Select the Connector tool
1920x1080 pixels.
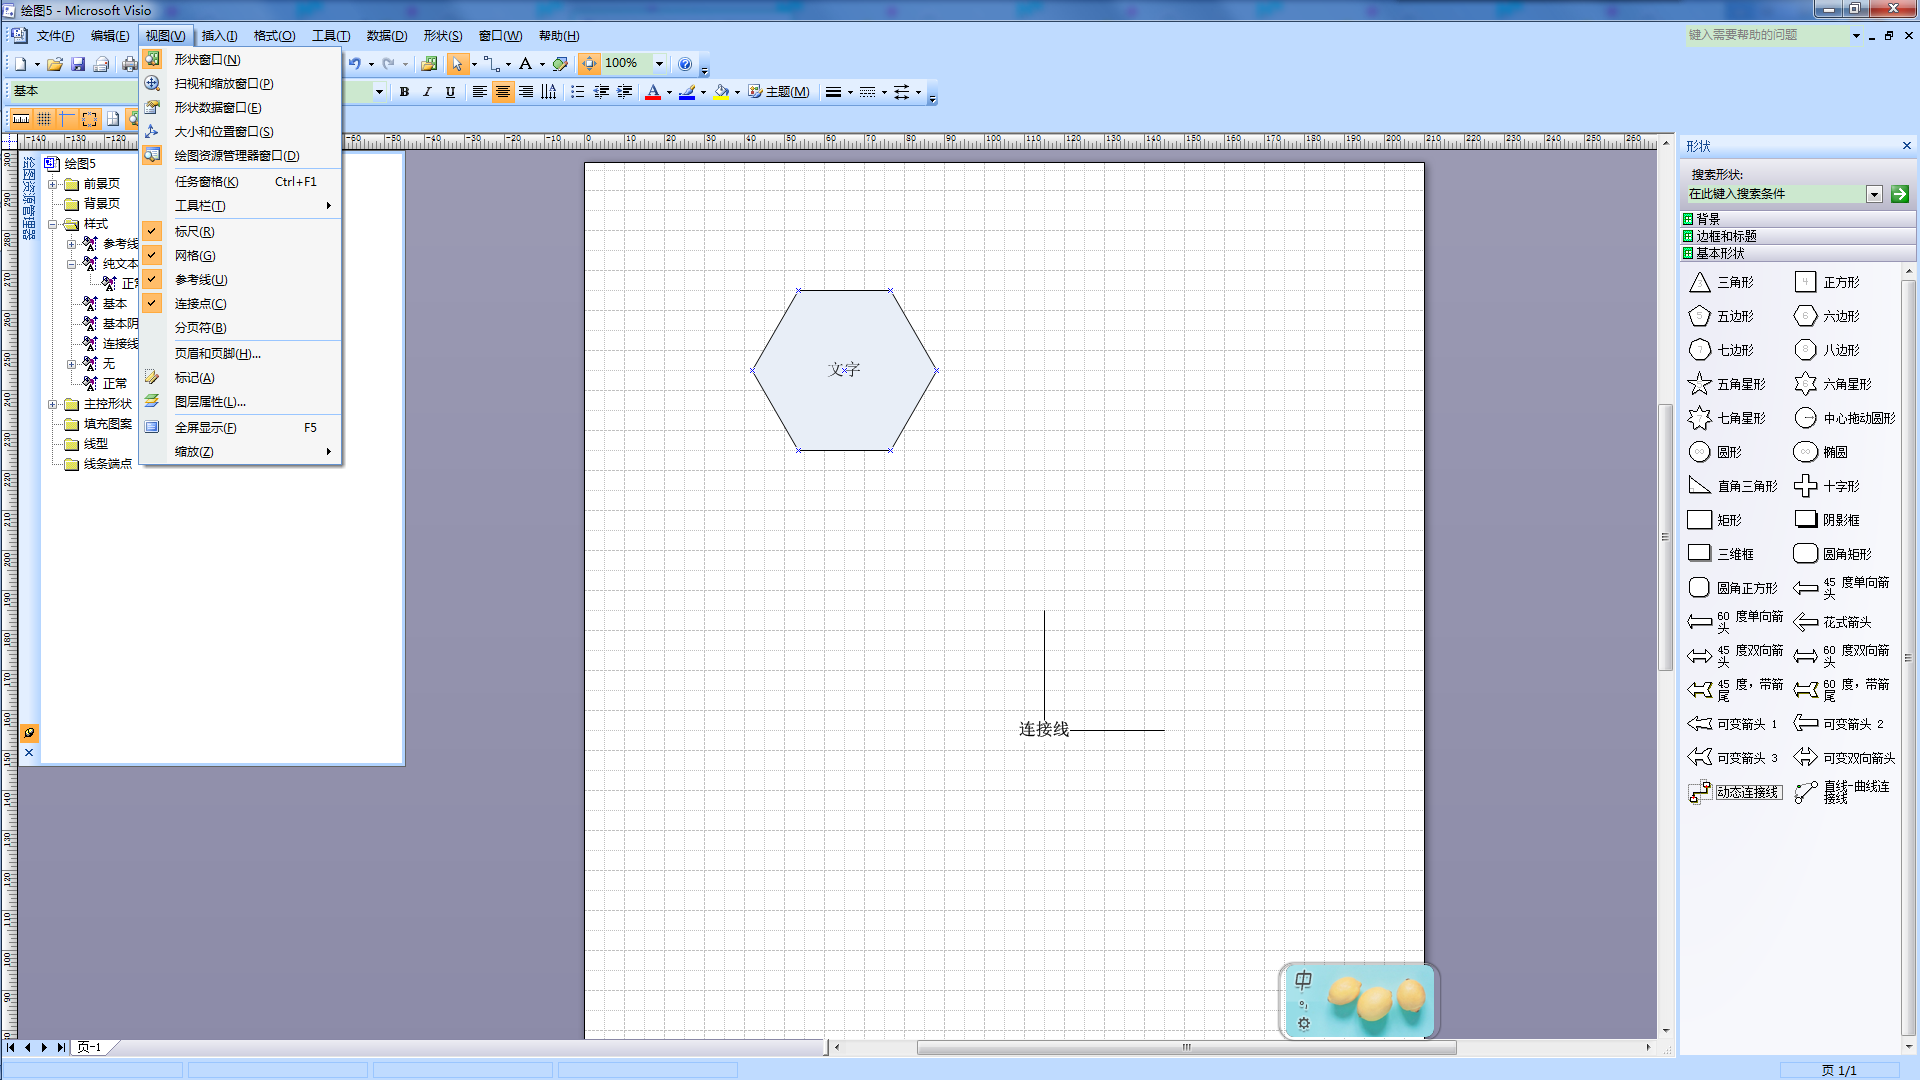point(491,64)
